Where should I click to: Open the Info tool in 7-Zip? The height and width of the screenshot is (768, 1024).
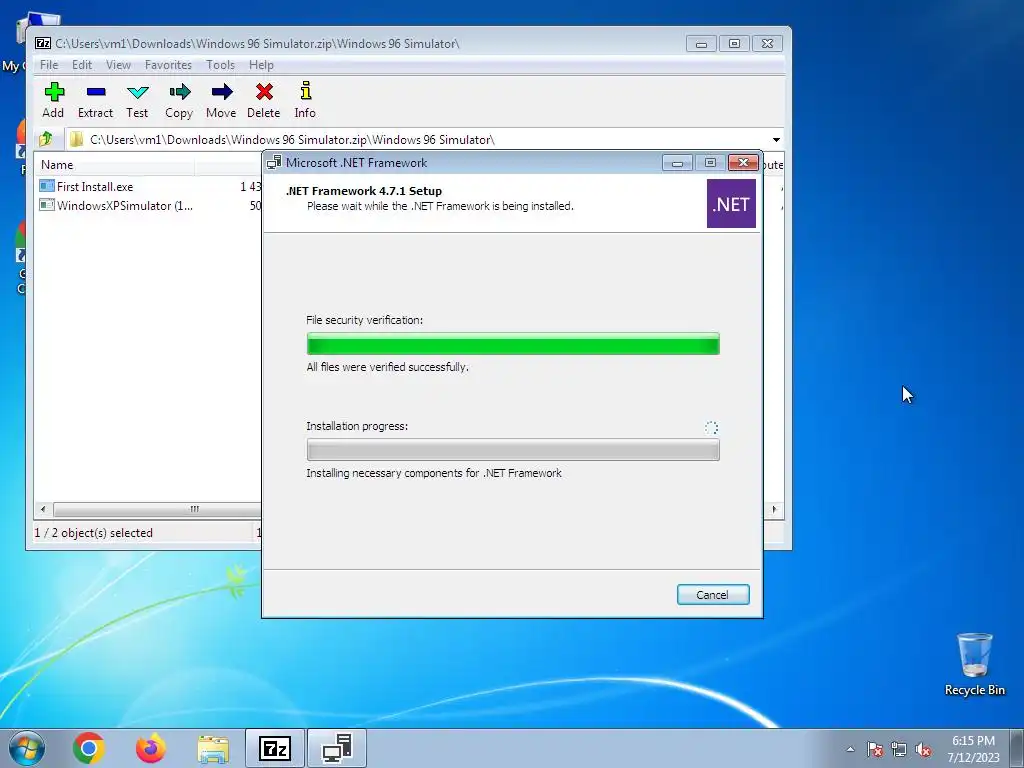pos(305,100)
